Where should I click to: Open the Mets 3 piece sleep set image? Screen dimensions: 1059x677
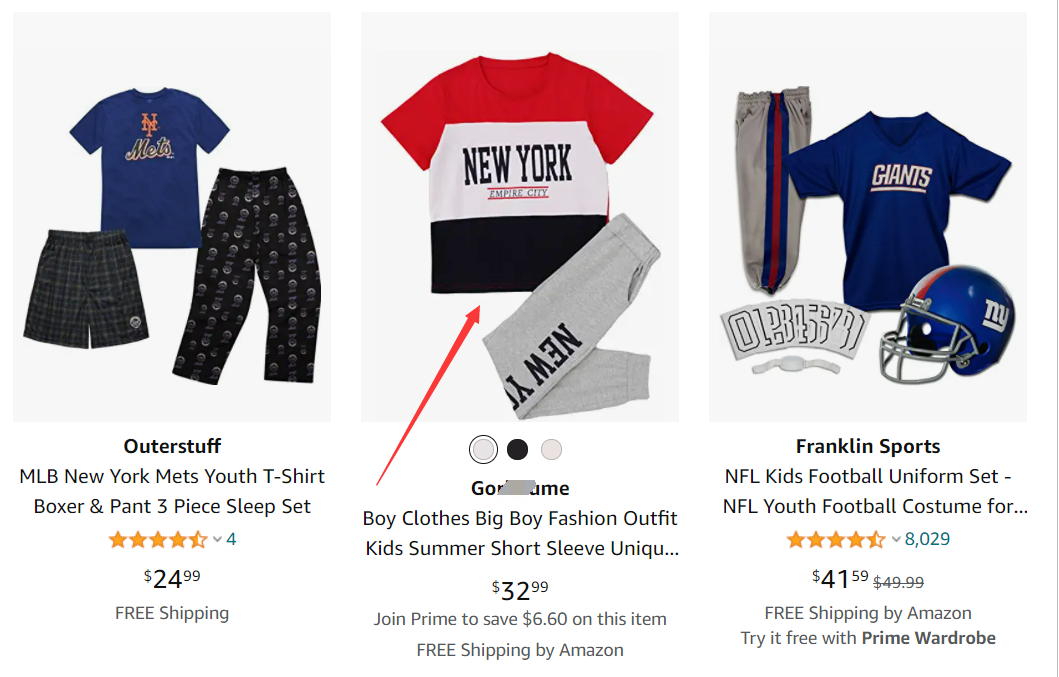tap(172, 217)
